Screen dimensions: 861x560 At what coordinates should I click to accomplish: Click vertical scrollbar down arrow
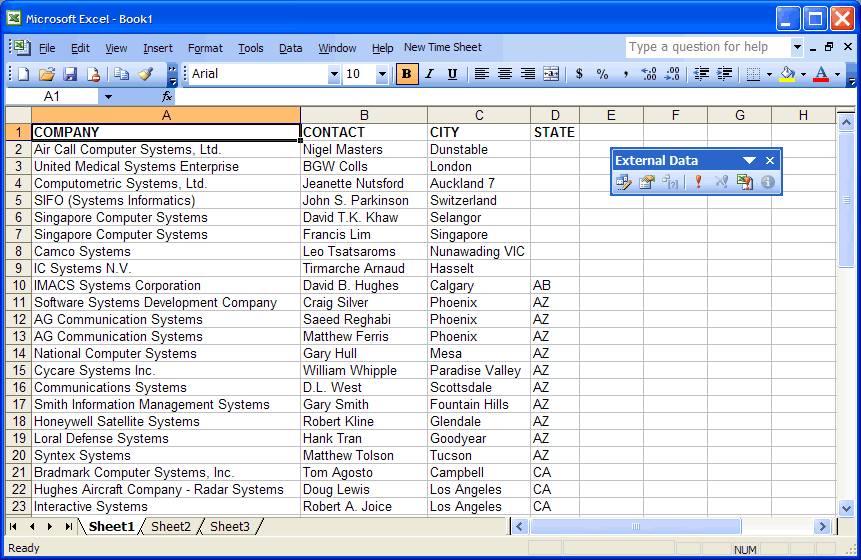[x=846, y=508]
